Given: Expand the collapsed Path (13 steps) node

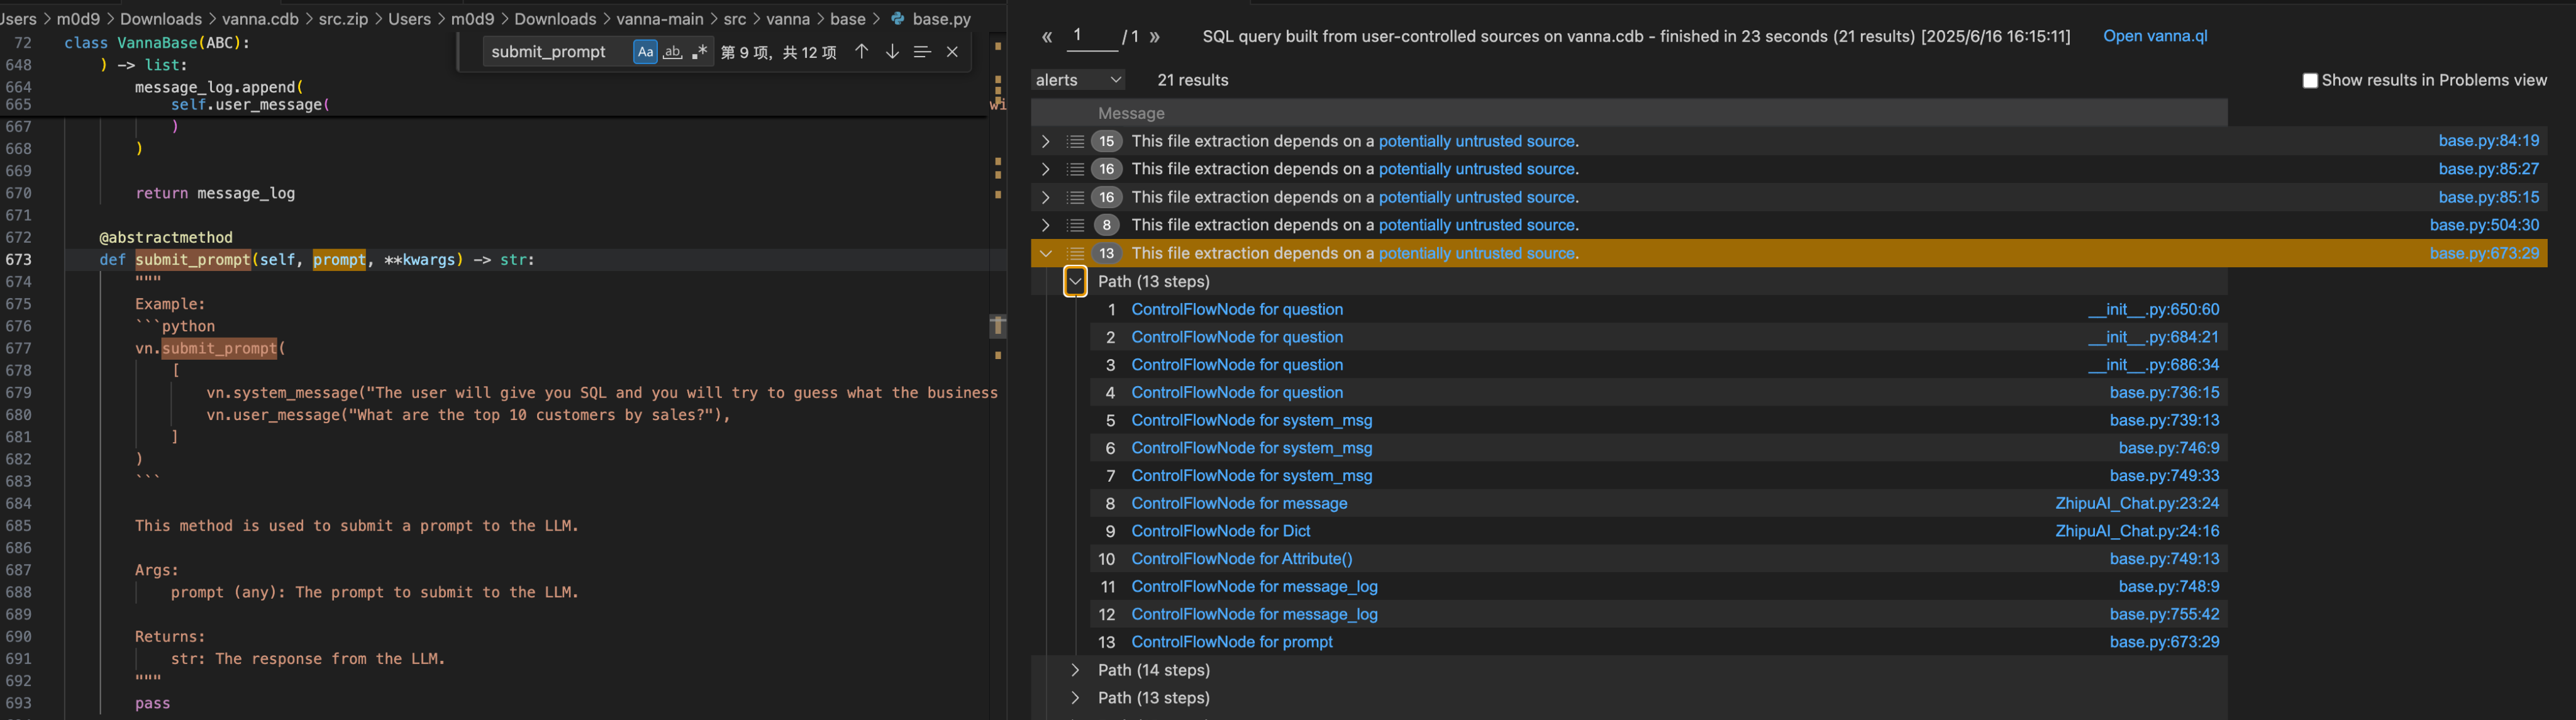Looking at the screenshot, I should (x=1075, y=698).
